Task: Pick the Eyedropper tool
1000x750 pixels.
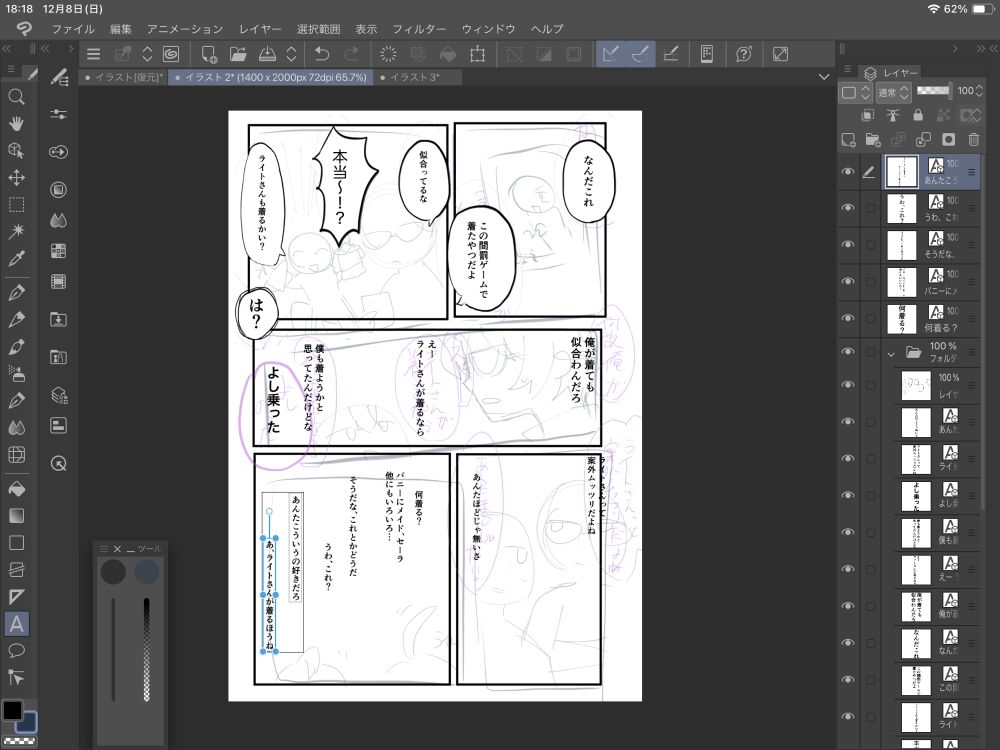Action: click(x=16, y=259)
